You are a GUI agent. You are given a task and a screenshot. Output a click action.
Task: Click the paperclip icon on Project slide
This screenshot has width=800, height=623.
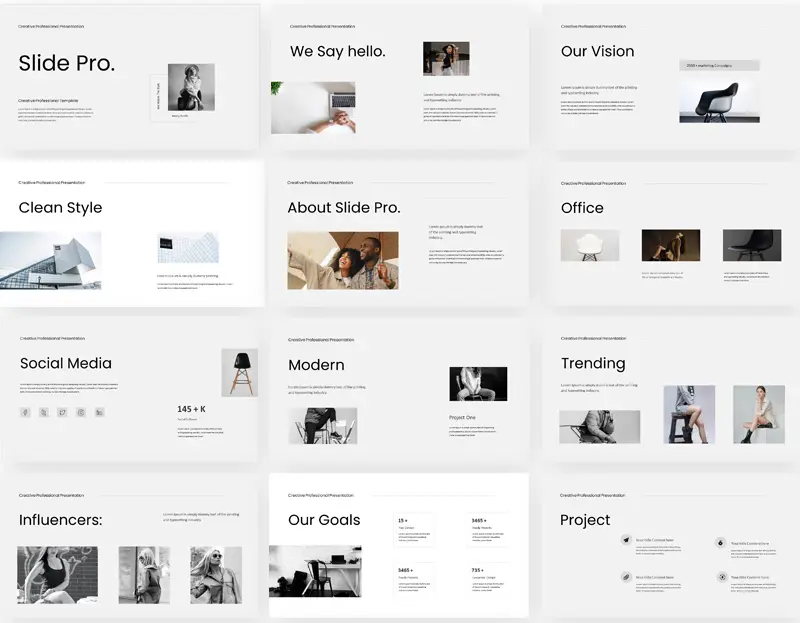626,577
